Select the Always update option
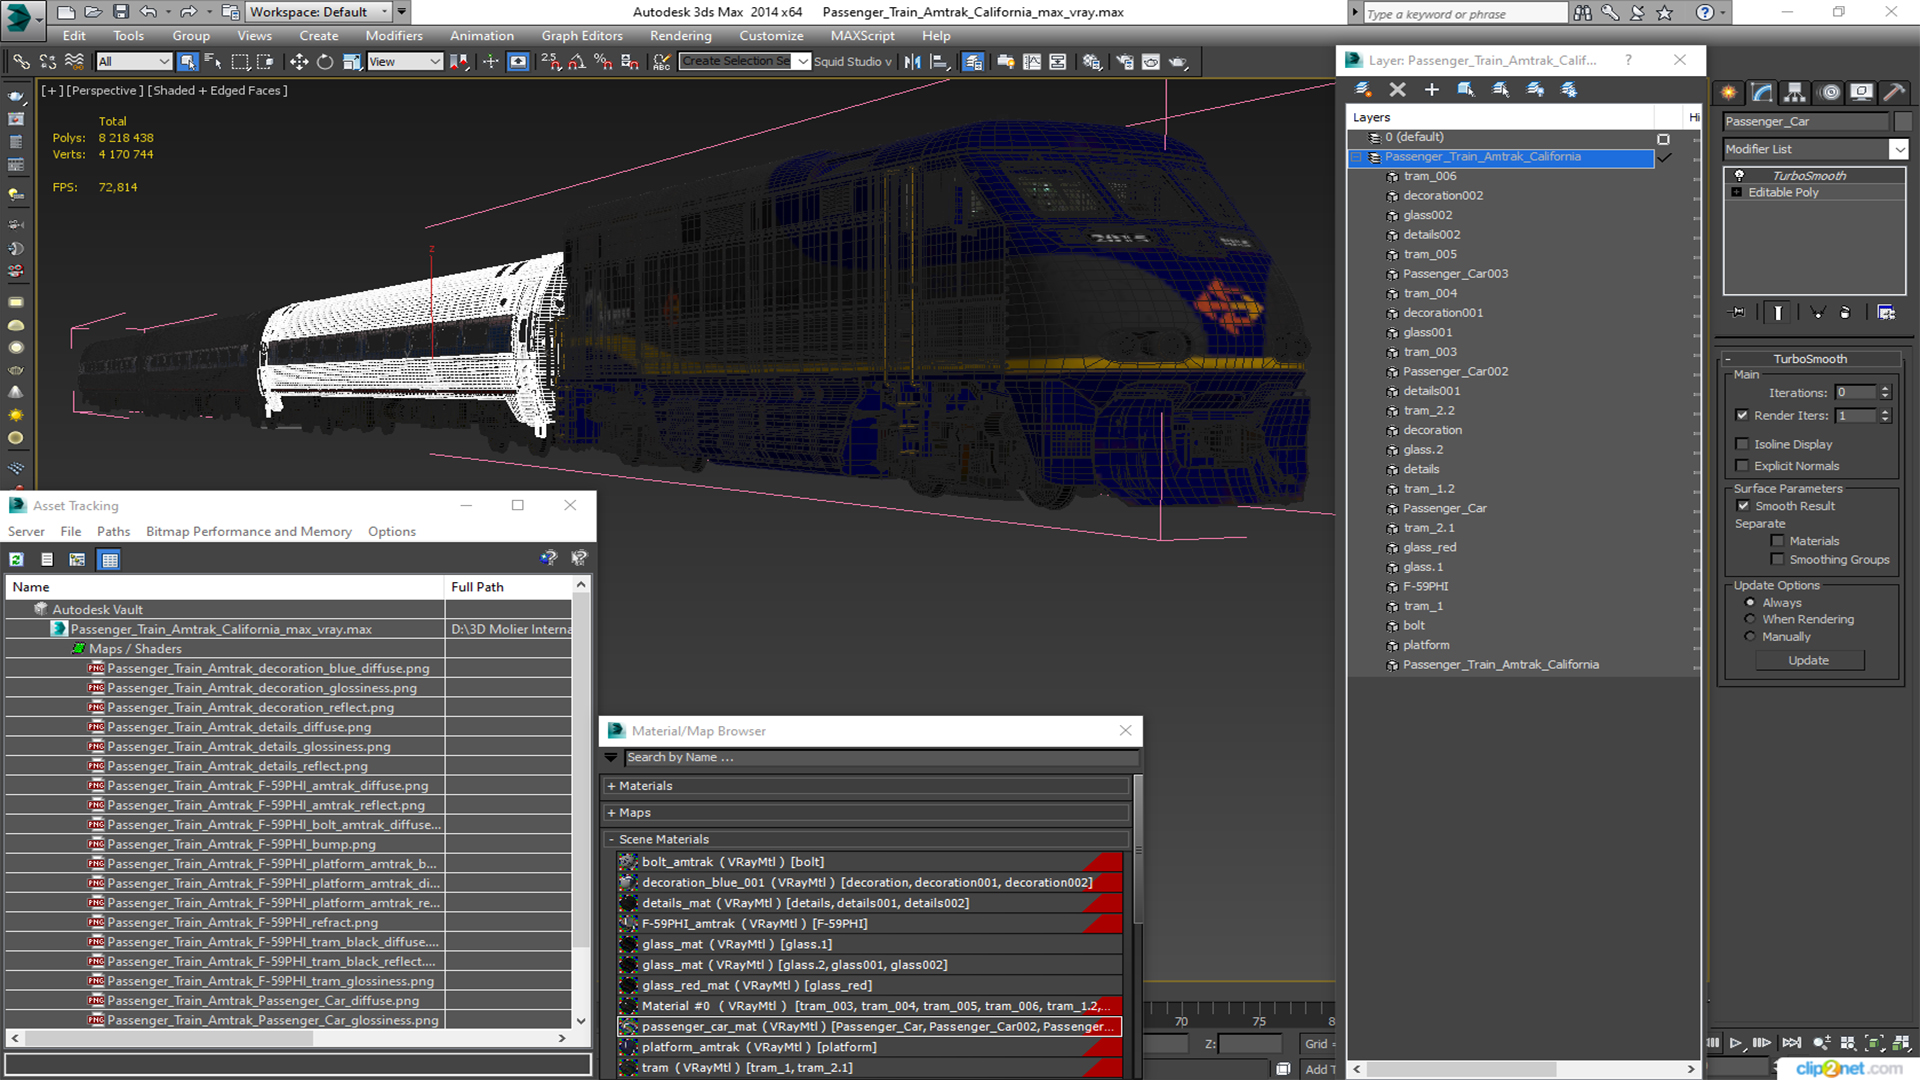The image size is (1920, 1080). pyautogui.click(x=1750, y=603)
